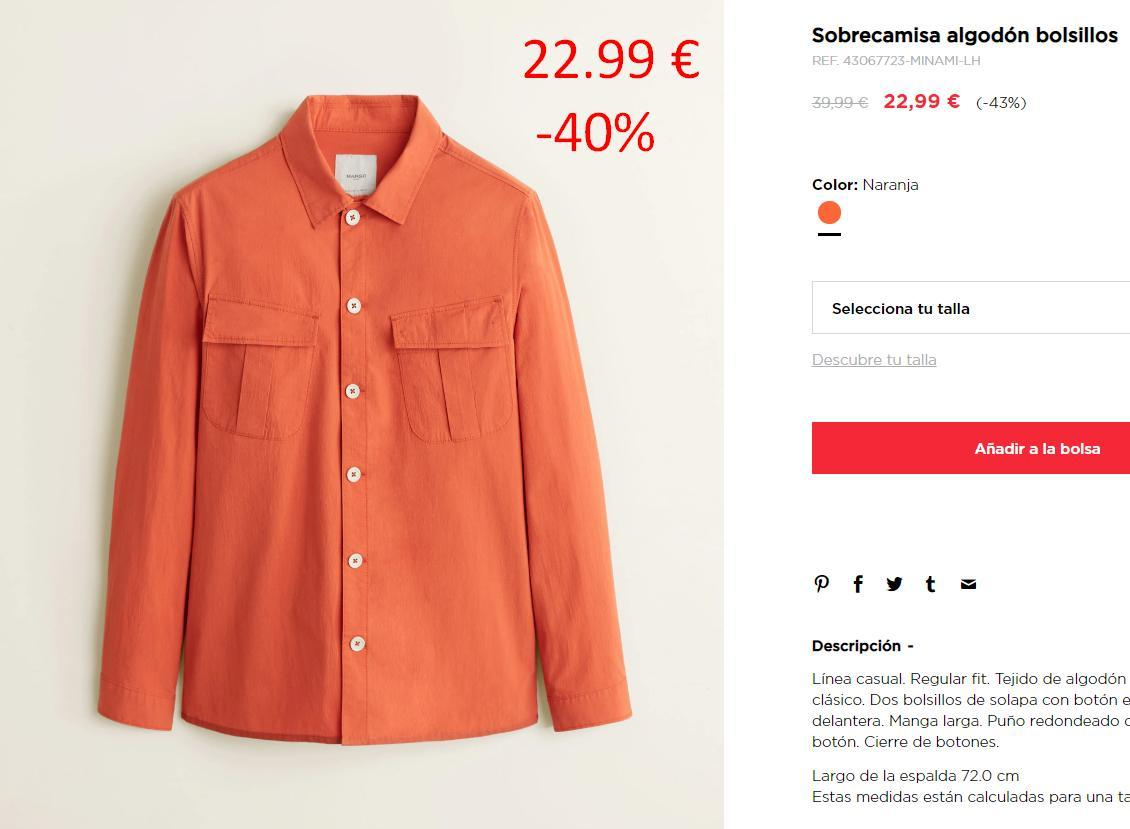Share product on Facebook

[858, 584]
